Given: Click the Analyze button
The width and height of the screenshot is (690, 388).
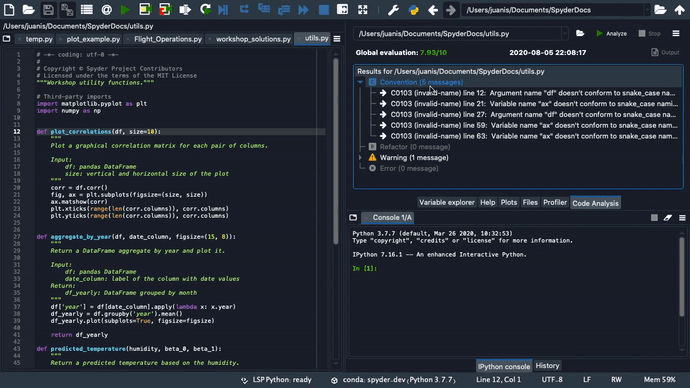Looking at the screenshot, I should tap(611, 33).
